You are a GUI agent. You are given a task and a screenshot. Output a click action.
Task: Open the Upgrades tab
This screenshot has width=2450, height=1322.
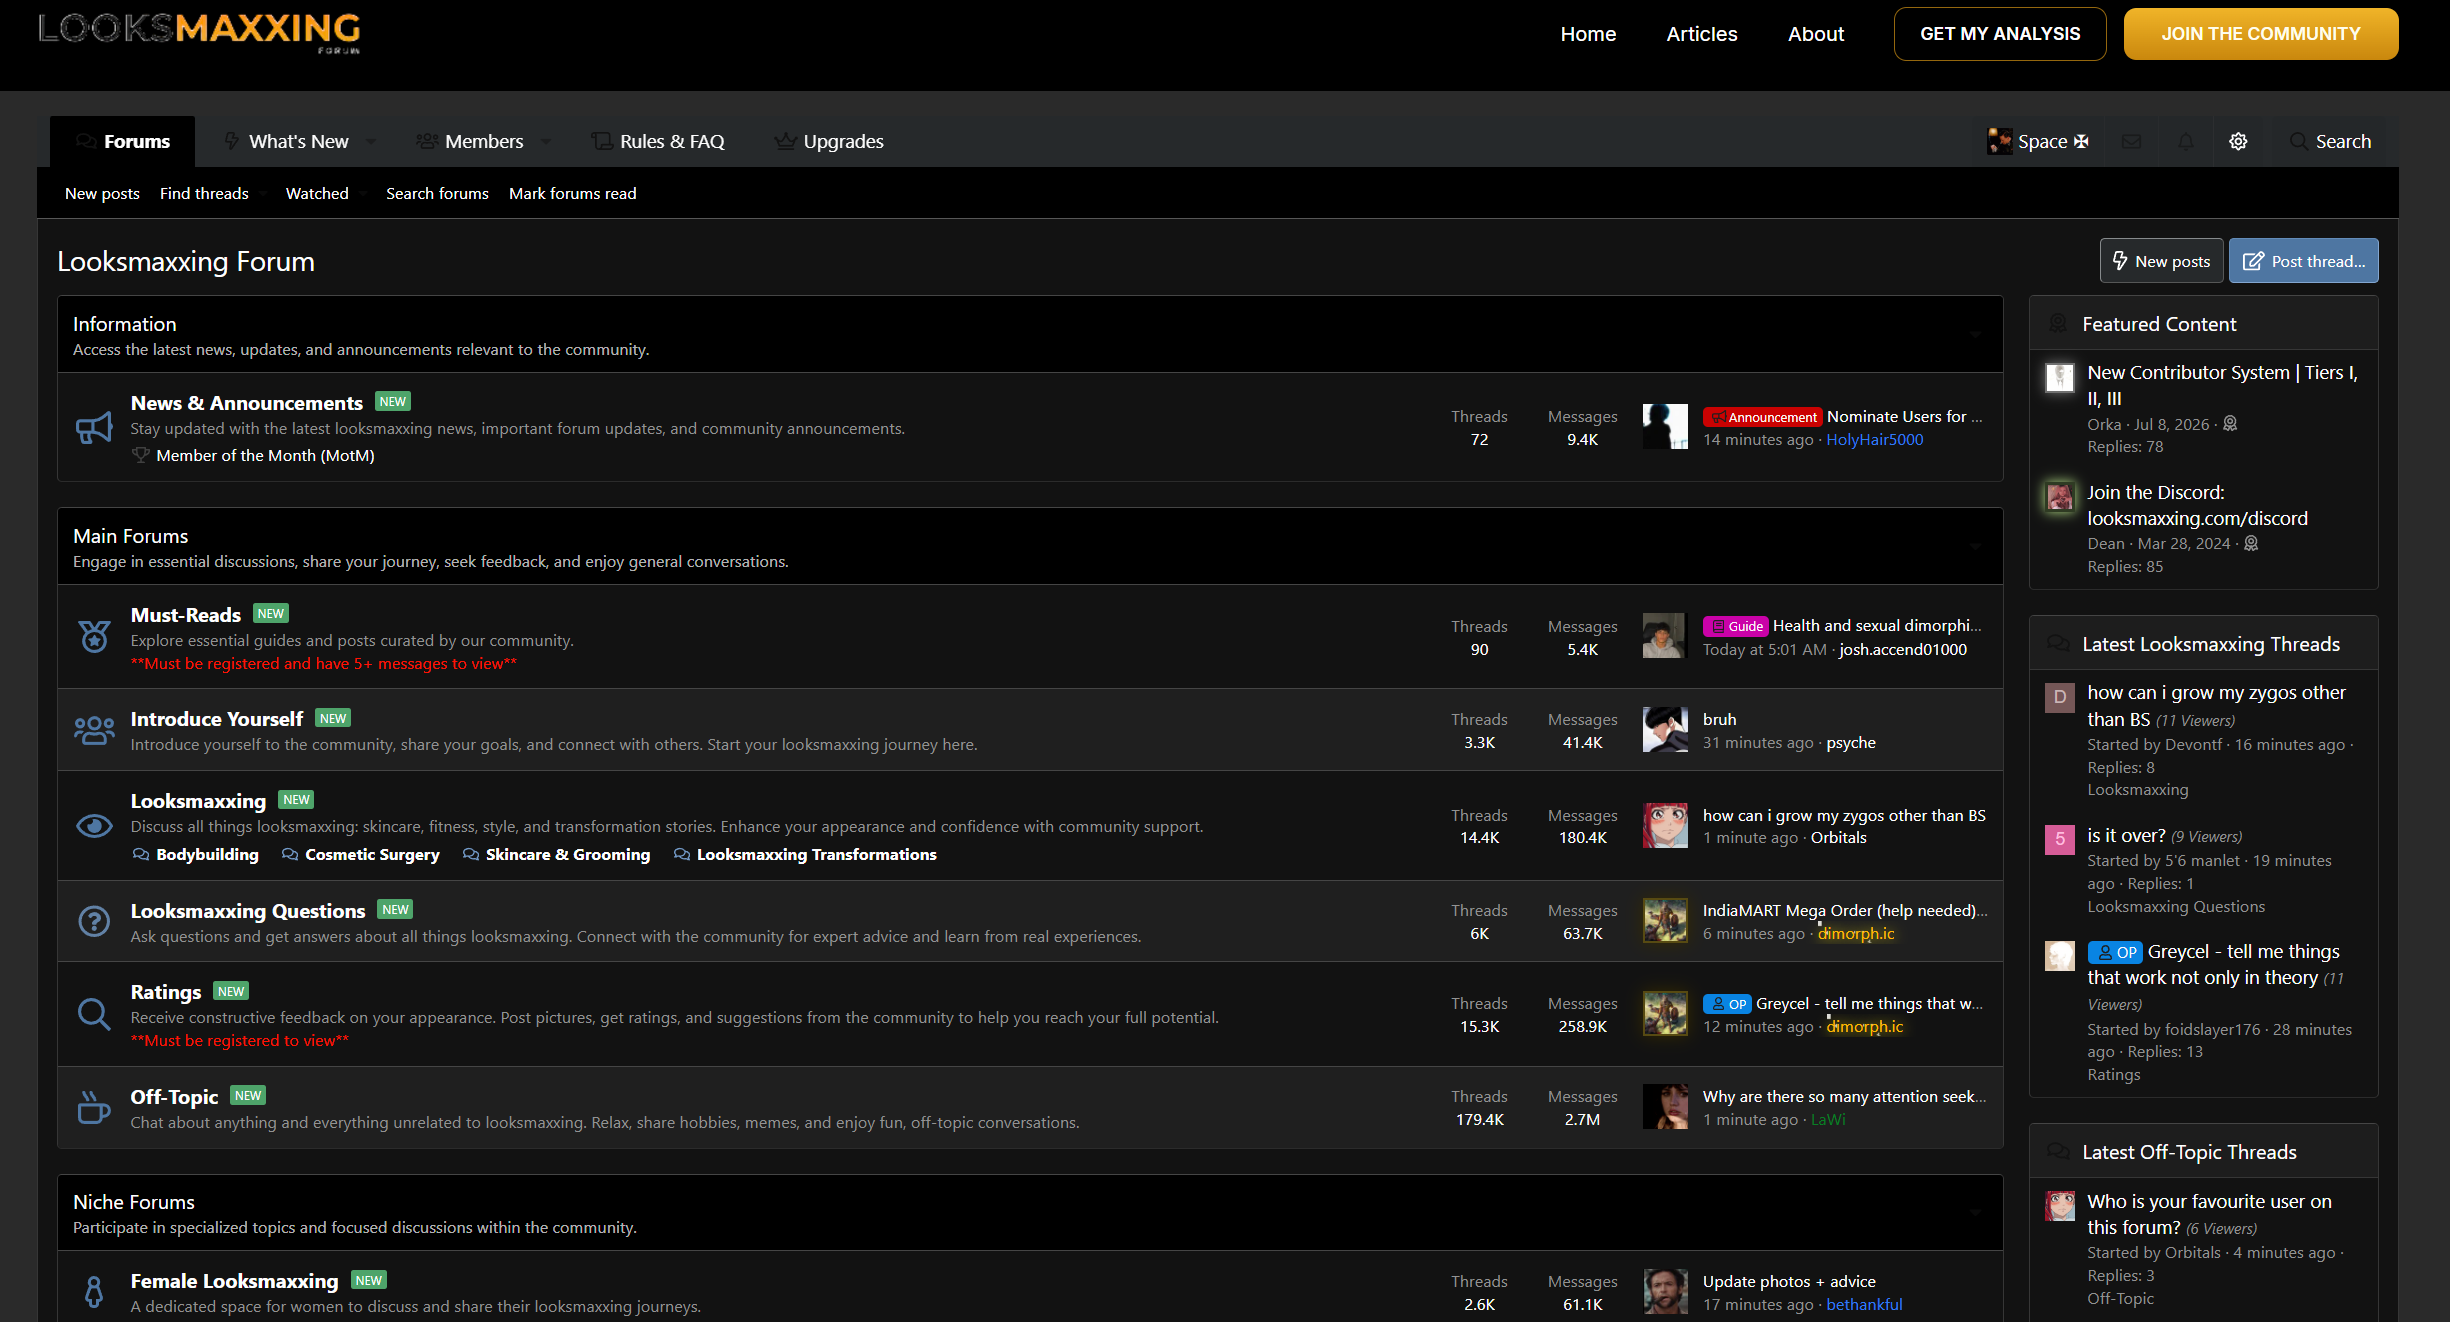(x=829, y=141)
